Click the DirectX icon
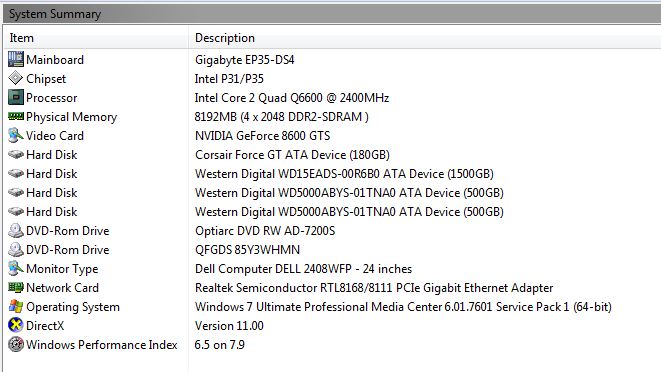This screenshot has height=372, width=661. [16, 325]
